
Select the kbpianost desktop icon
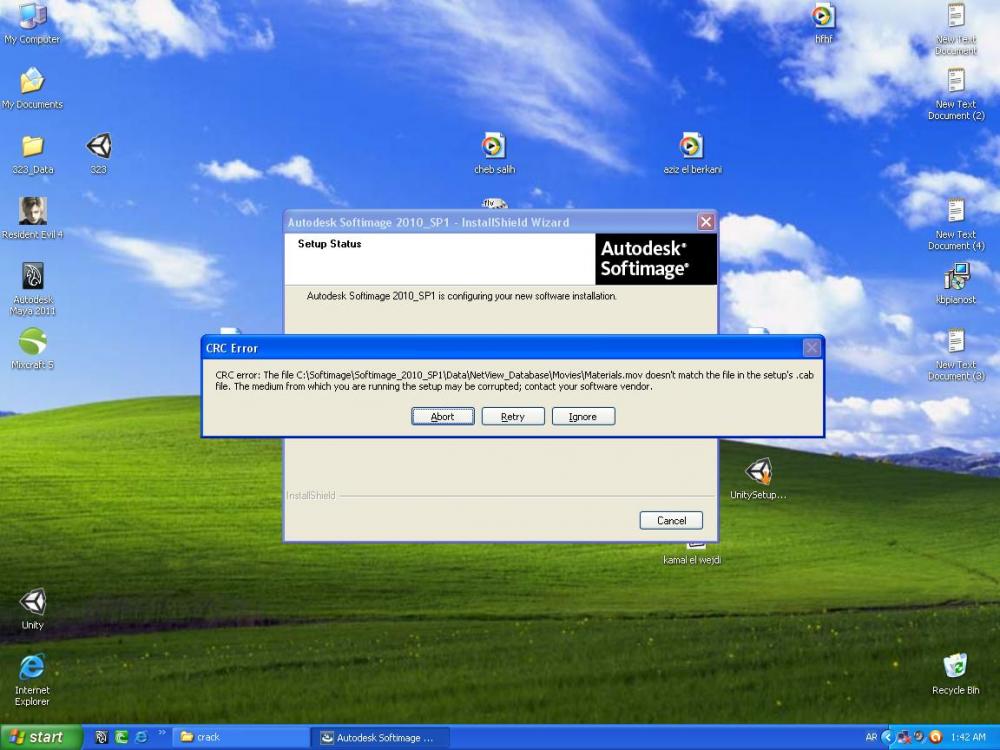955,283
